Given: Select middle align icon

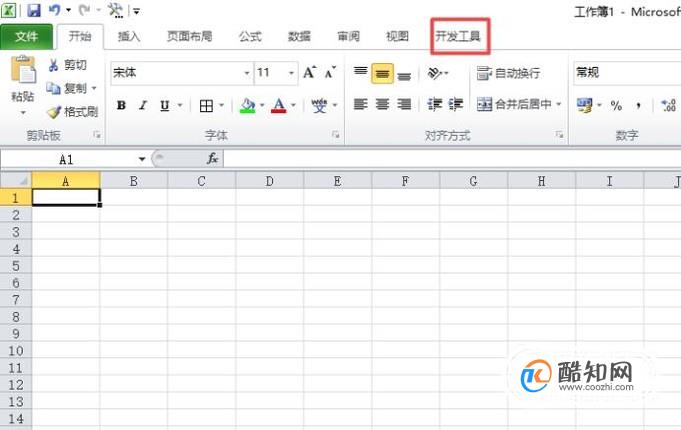Looking at the screenshot, I should pos(382,73).
